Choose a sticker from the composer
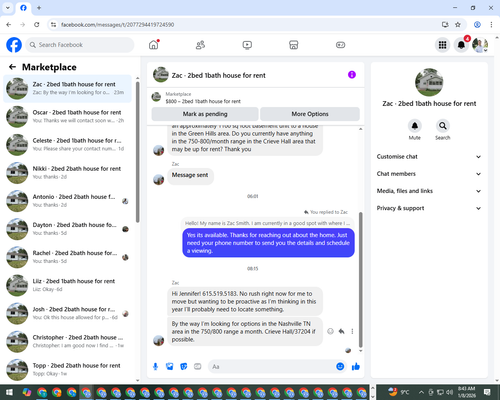Viewport: 500px width, 400px height. (x=184, y=367)
